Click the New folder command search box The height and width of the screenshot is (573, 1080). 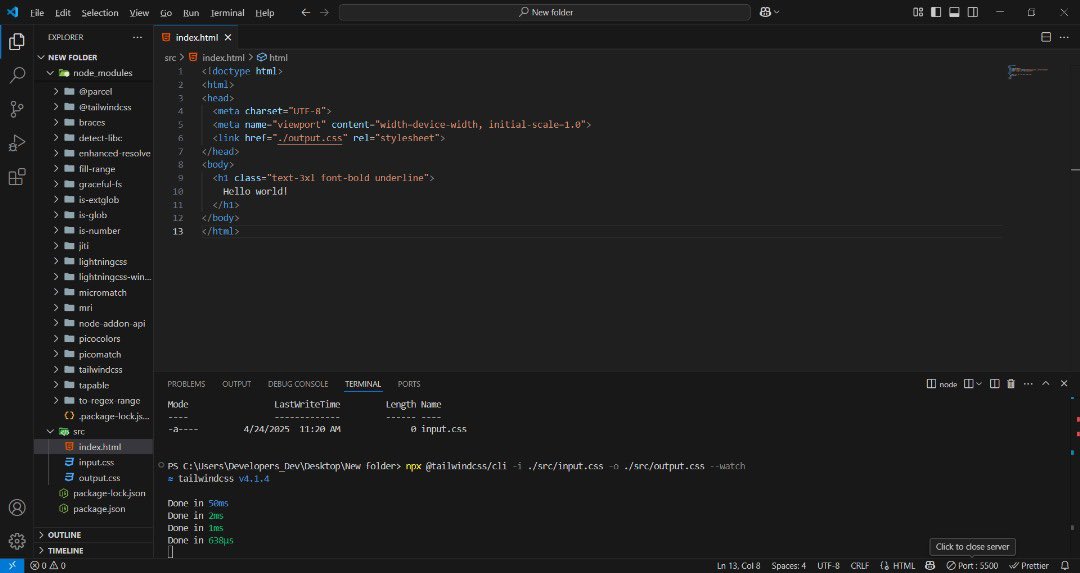(x=545, y=12)
